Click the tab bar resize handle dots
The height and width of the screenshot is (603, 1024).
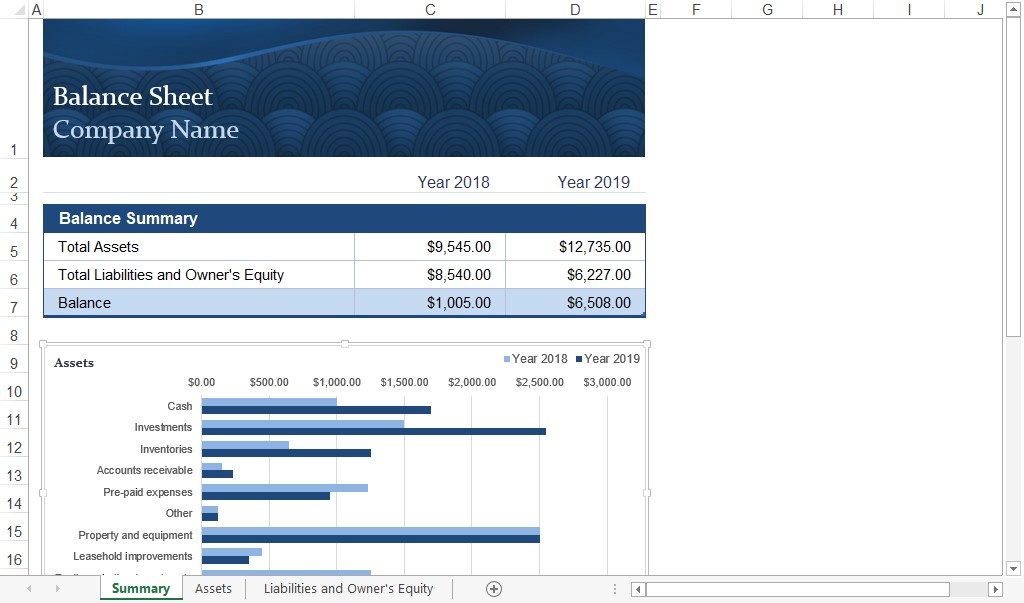click(x=615, y=589)
